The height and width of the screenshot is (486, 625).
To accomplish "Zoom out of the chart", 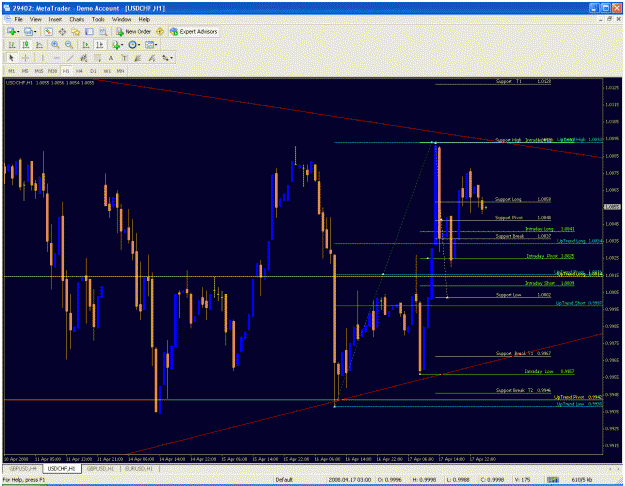I will (x=69, y=45).
